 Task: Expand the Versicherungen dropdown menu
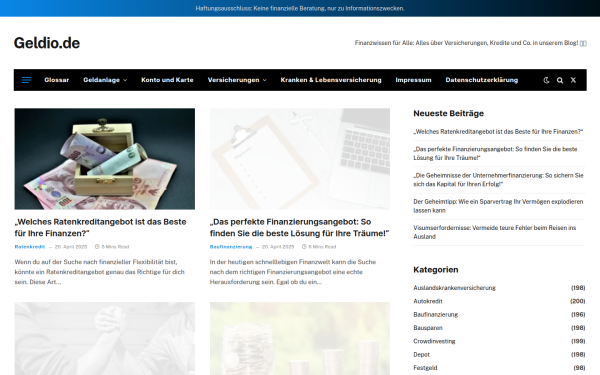(237, 80)
